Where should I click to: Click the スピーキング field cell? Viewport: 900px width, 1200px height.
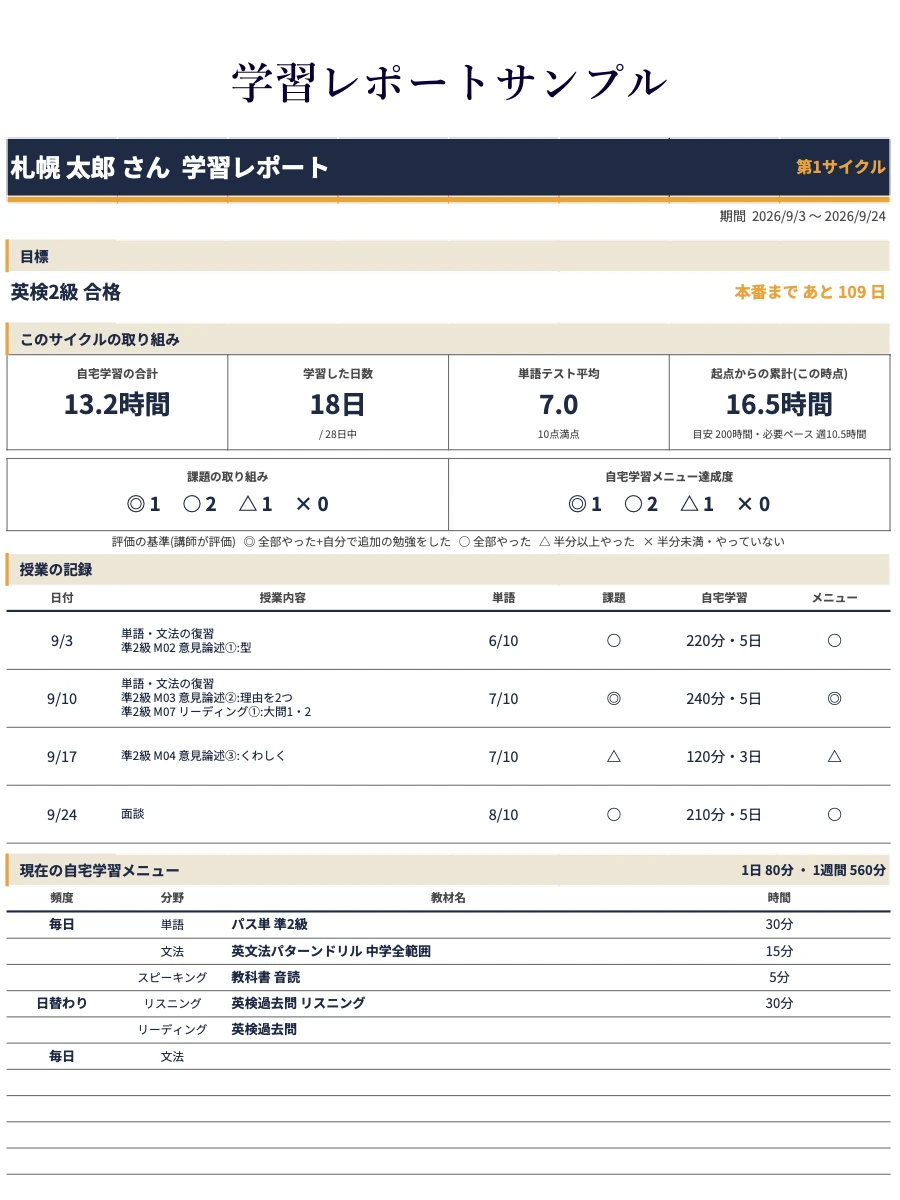172,977
